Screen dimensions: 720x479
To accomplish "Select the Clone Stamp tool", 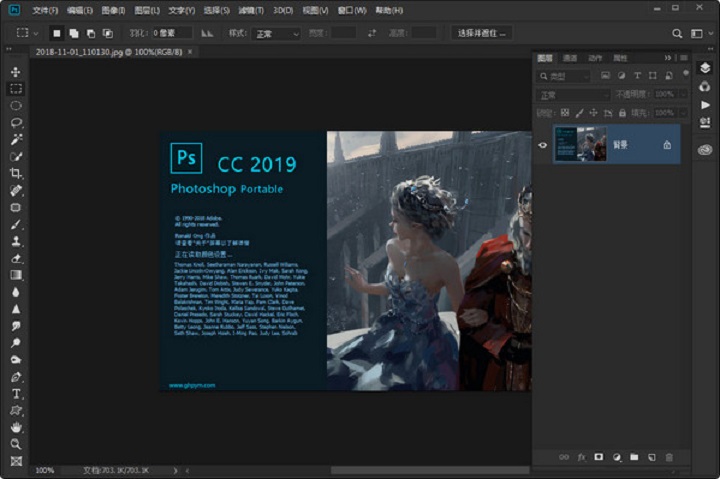I will [16, 241].
